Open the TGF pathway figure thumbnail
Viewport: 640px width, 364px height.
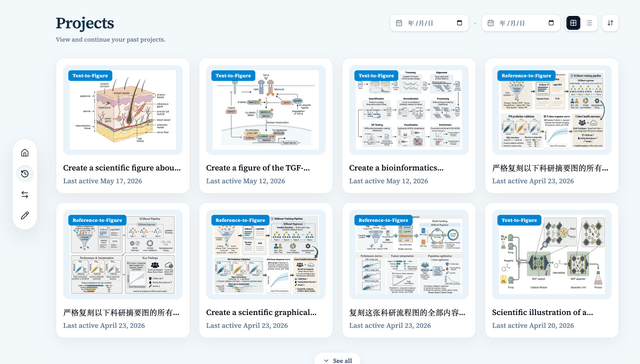pyautogui.click(x=266, y=110)
